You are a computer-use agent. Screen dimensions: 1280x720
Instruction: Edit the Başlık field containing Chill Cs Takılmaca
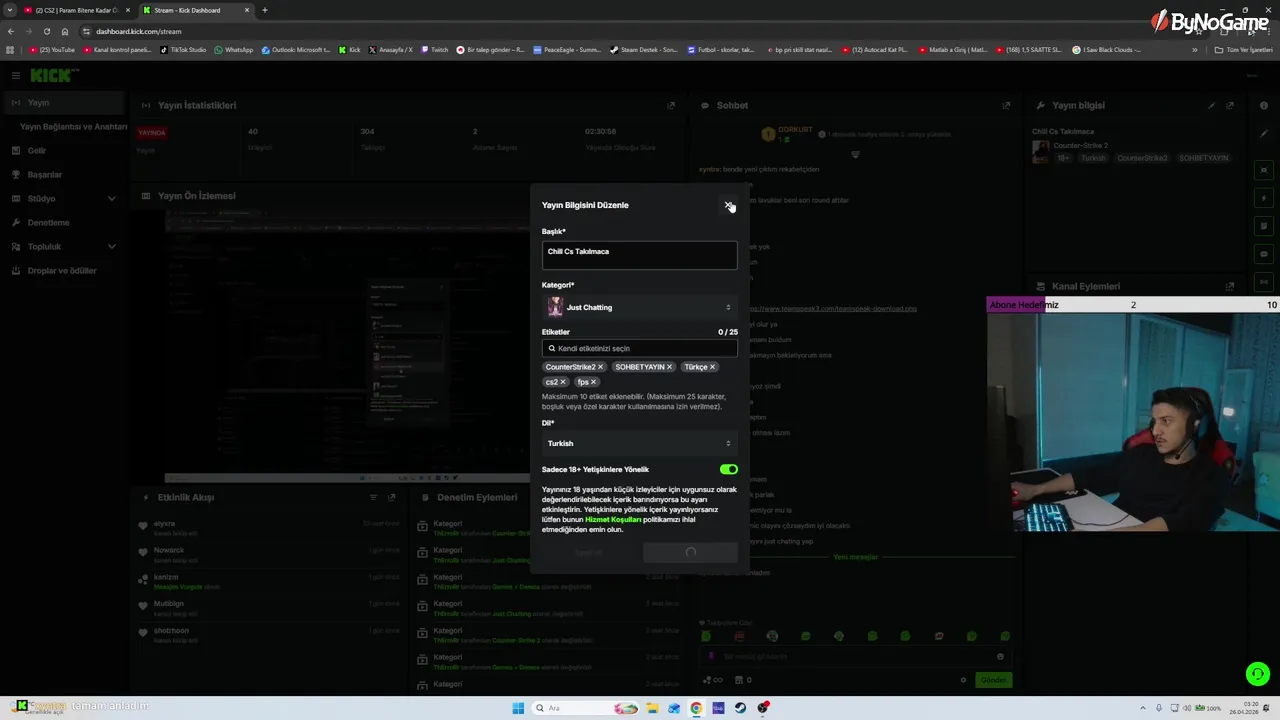tap(639, 255)
